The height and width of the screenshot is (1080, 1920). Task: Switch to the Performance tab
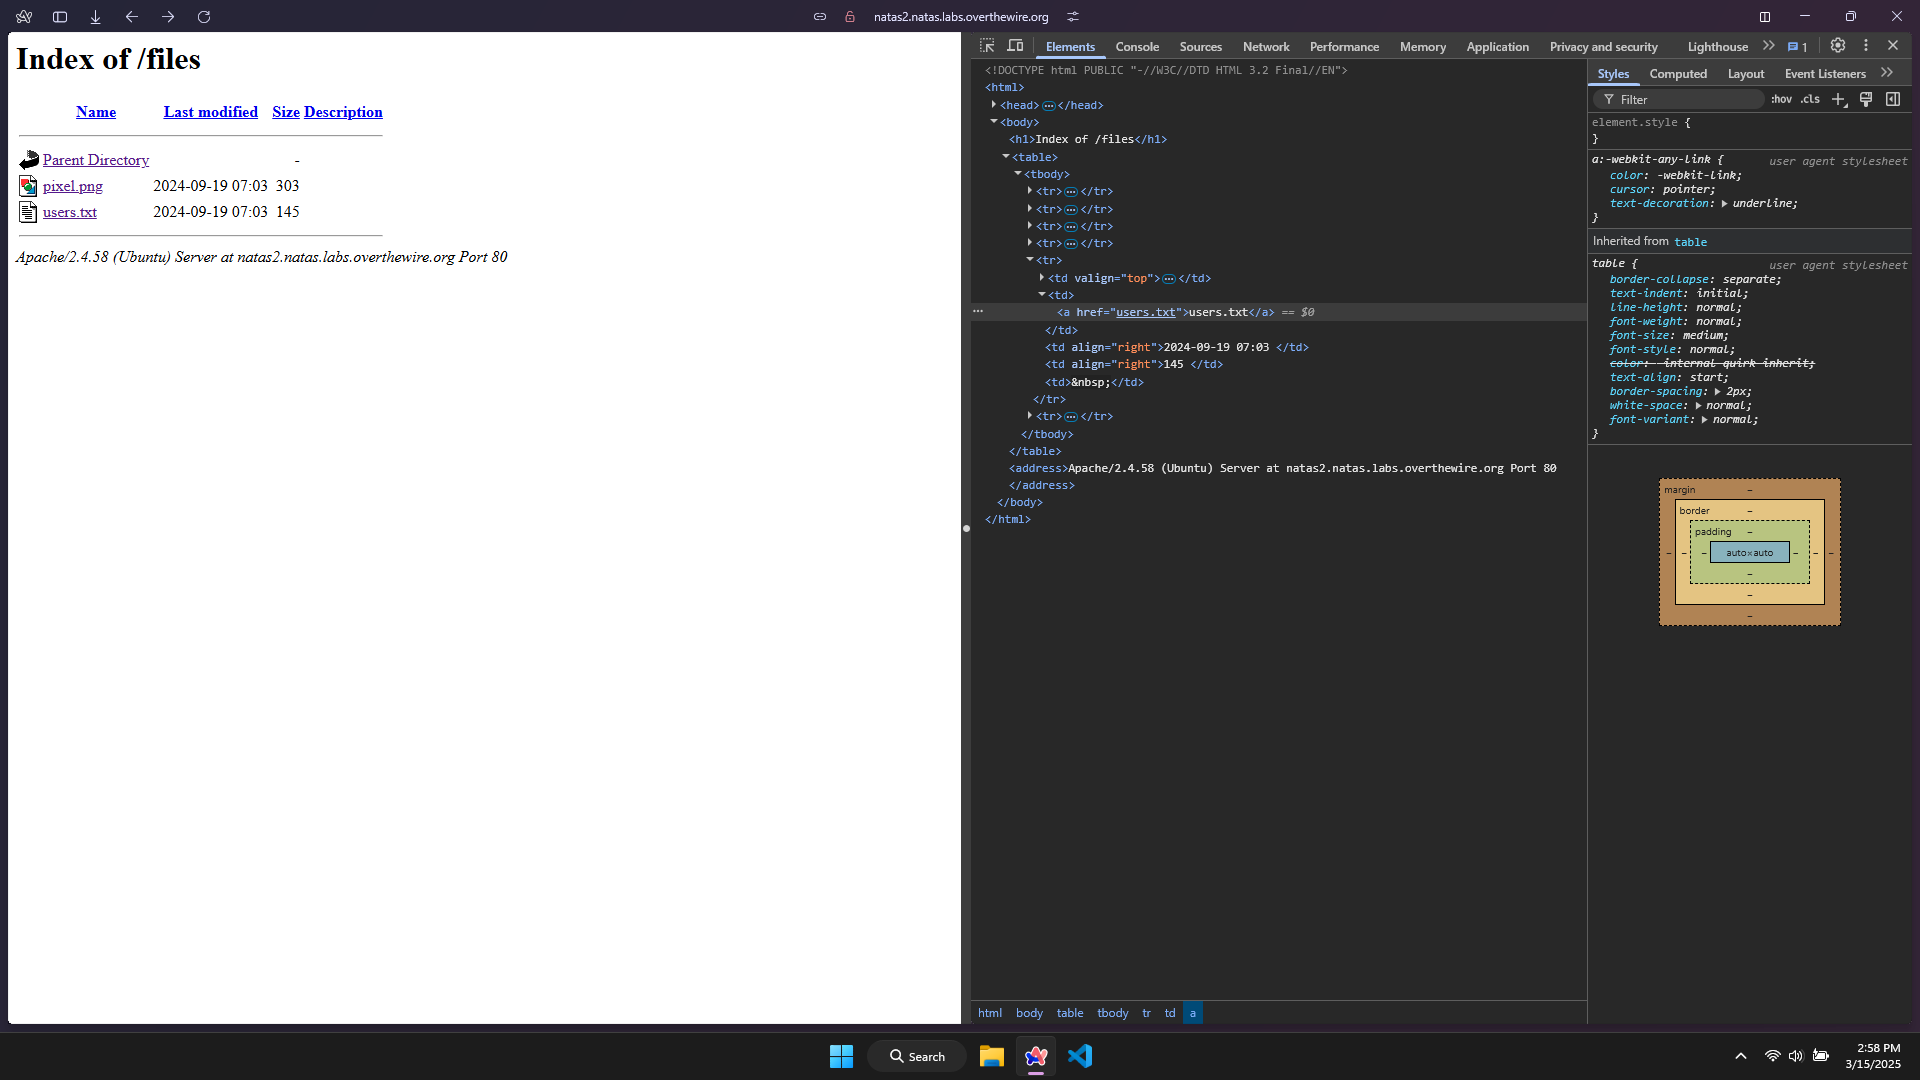pos(1344,47)
